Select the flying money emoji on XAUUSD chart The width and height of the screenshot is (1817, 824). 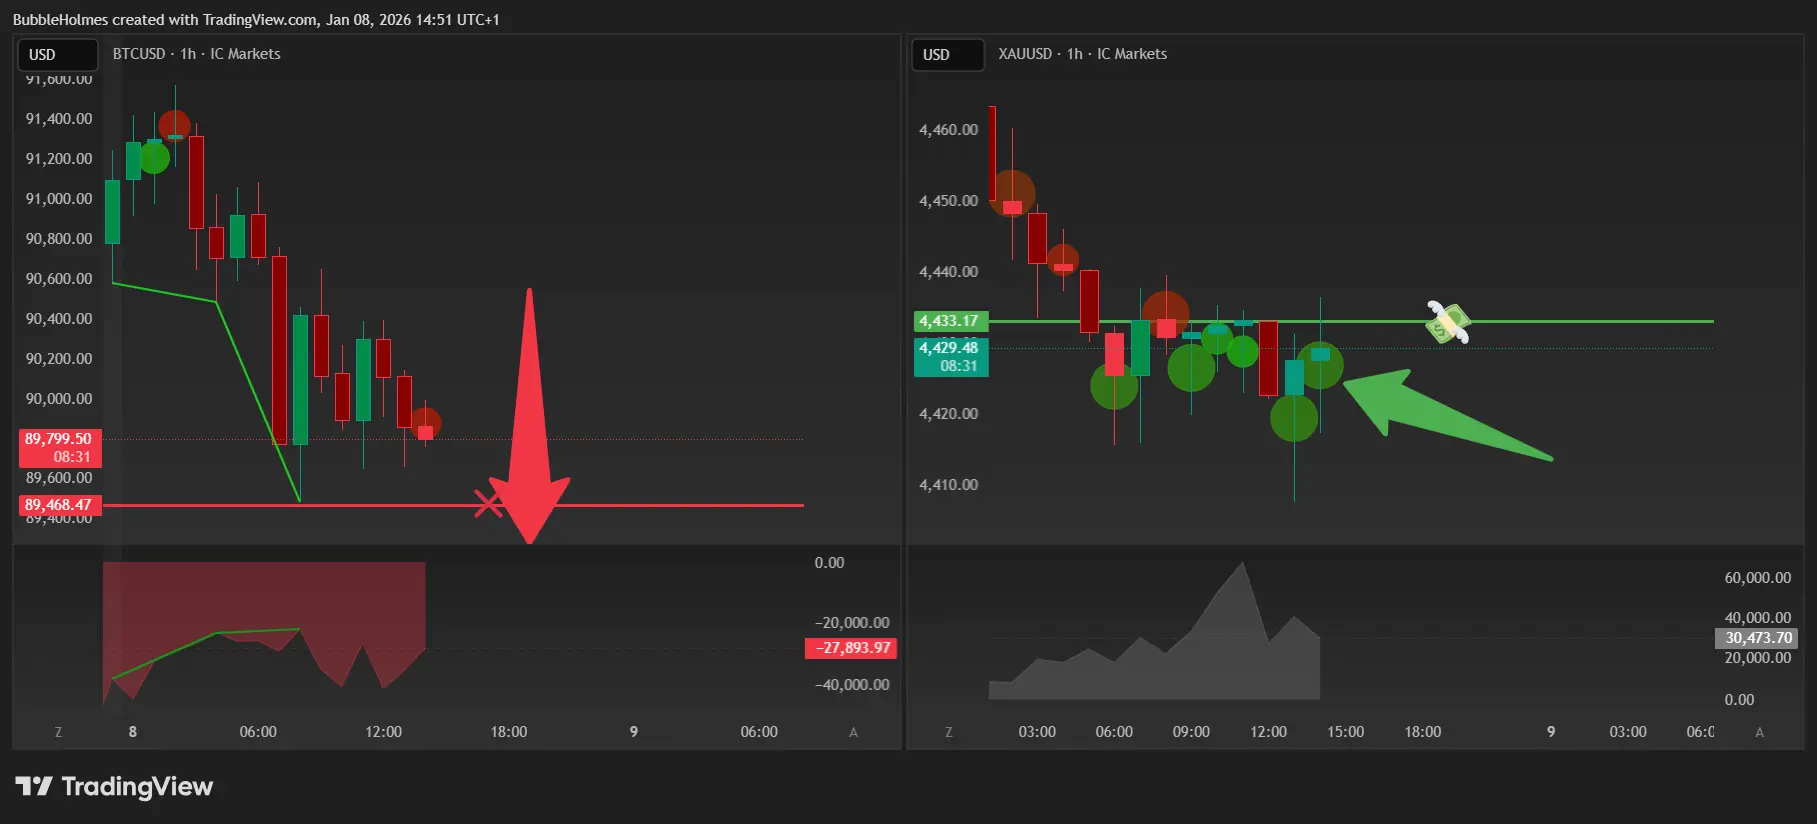pyautogui.click(x=1448, y=323)
